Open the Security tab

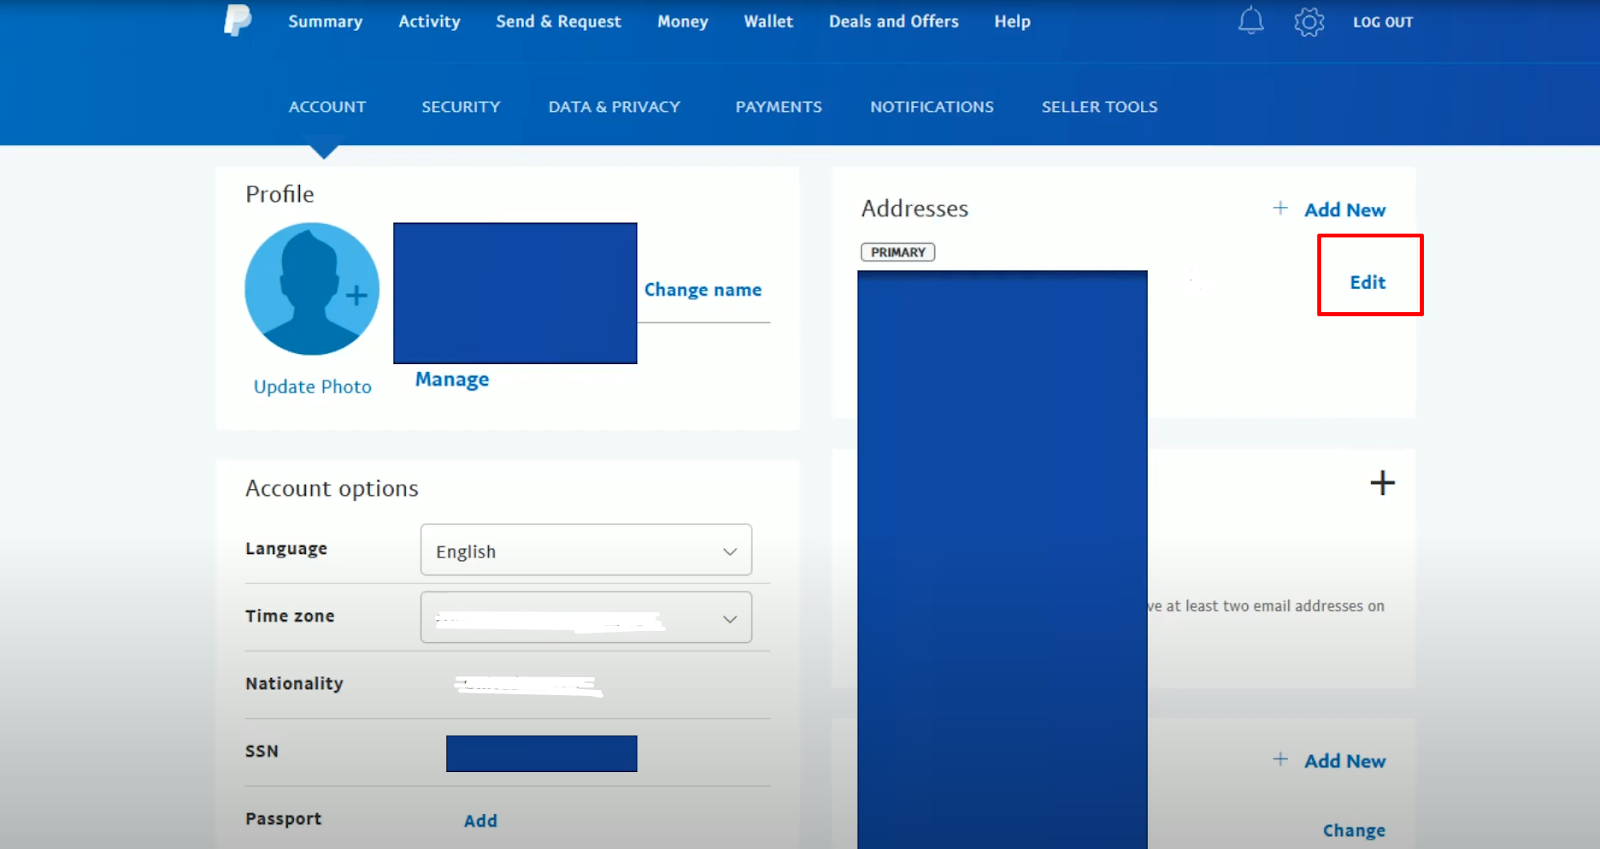coord(460,107)
